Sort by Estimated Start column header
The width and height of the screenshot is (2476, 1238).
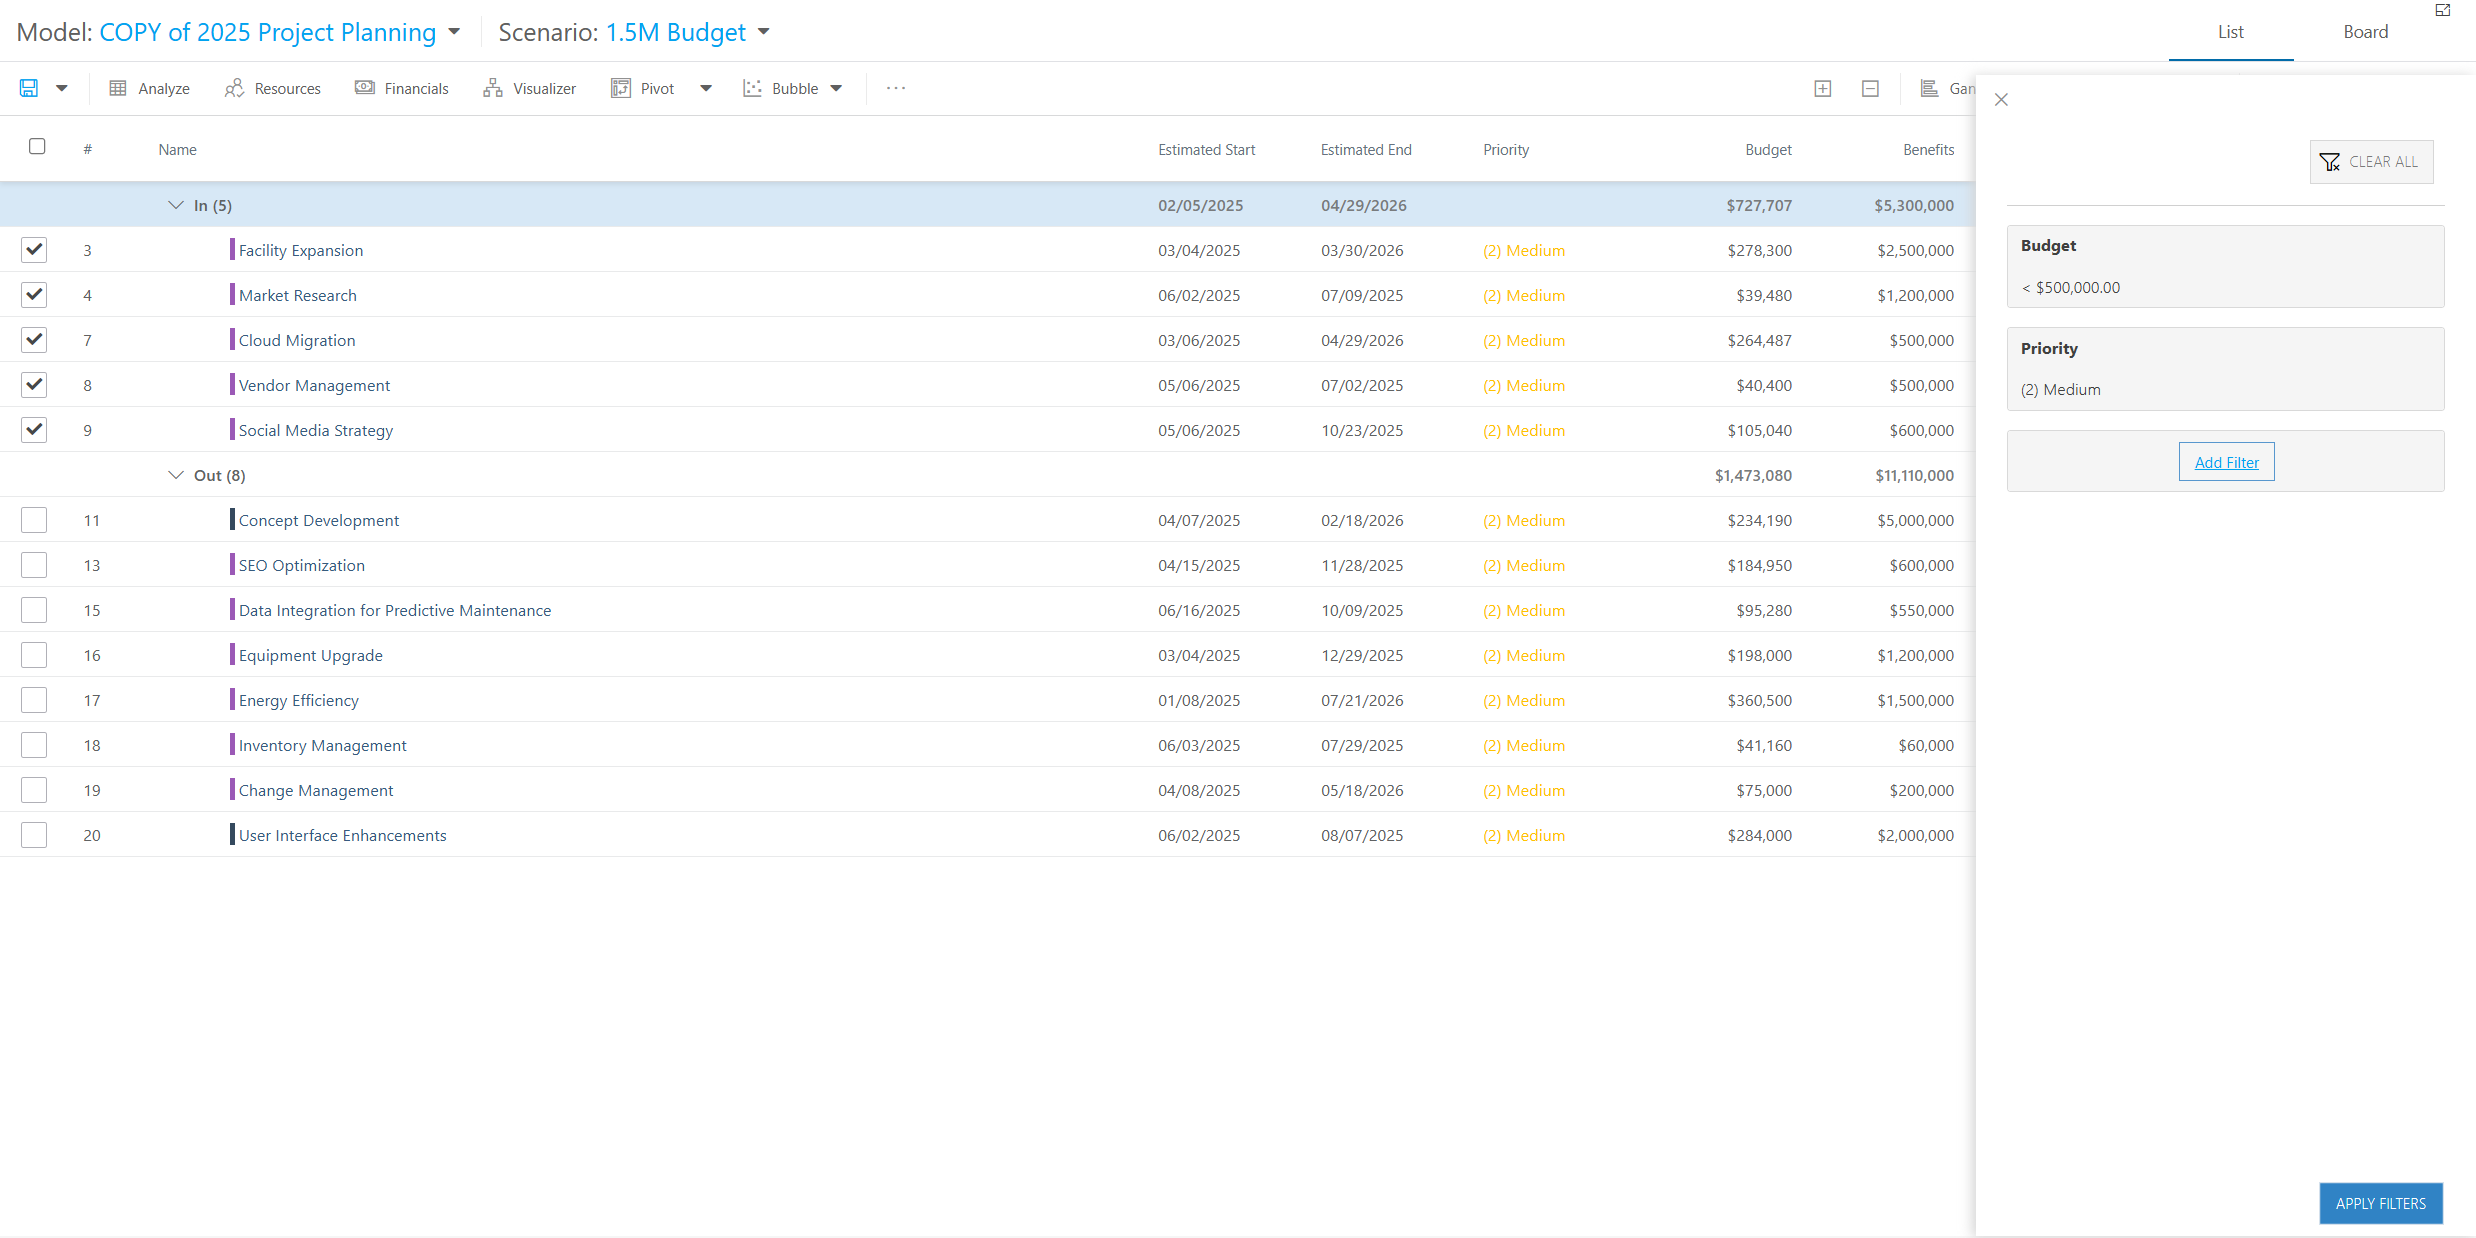1206,149
